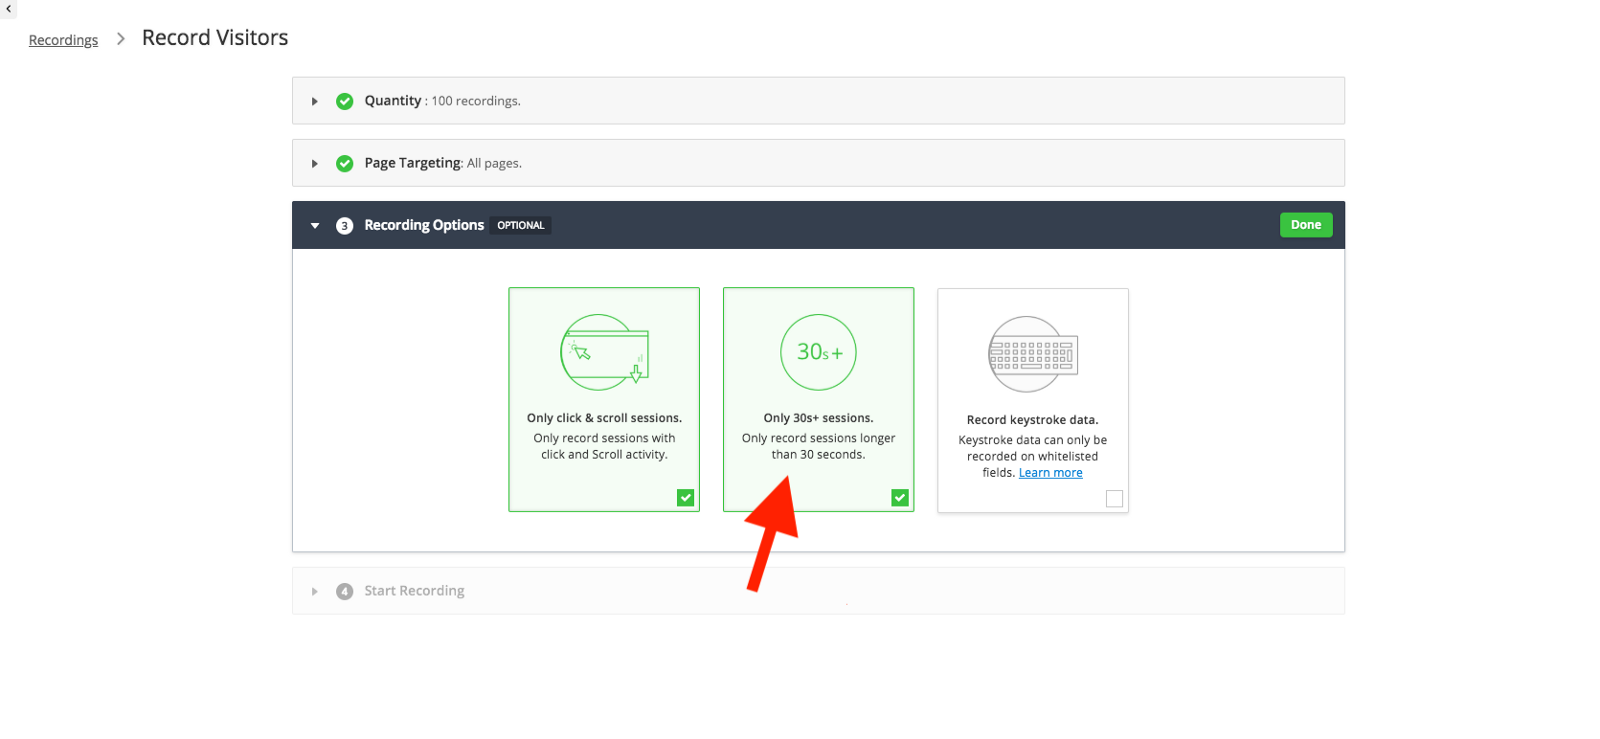Viewport: 1600px width, 739px height.
Task: Enable Record keystroke data checkbox
Action: point(1114,499)
